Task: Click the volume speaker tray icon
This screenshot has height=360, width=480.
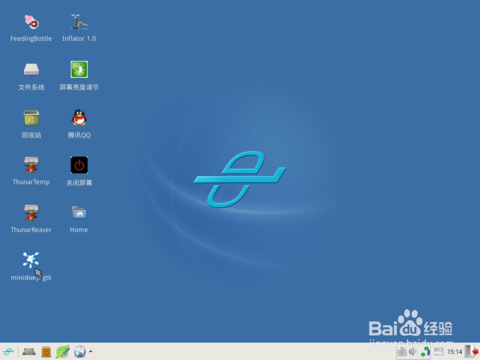Action: (x=413, y=351)
